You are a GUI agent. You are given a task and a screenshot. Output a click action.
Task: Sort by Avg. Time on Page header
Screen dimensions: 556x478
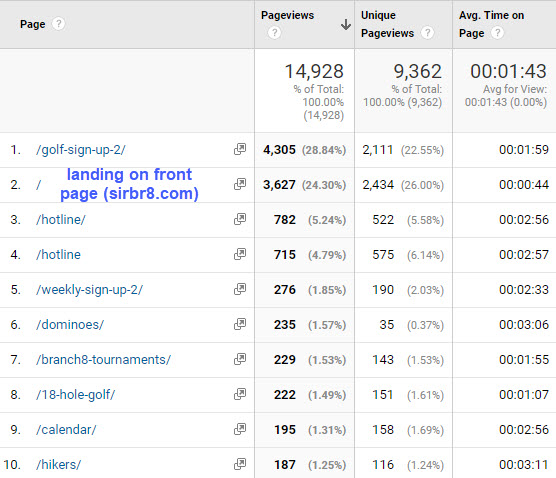(x=491, y=24)
